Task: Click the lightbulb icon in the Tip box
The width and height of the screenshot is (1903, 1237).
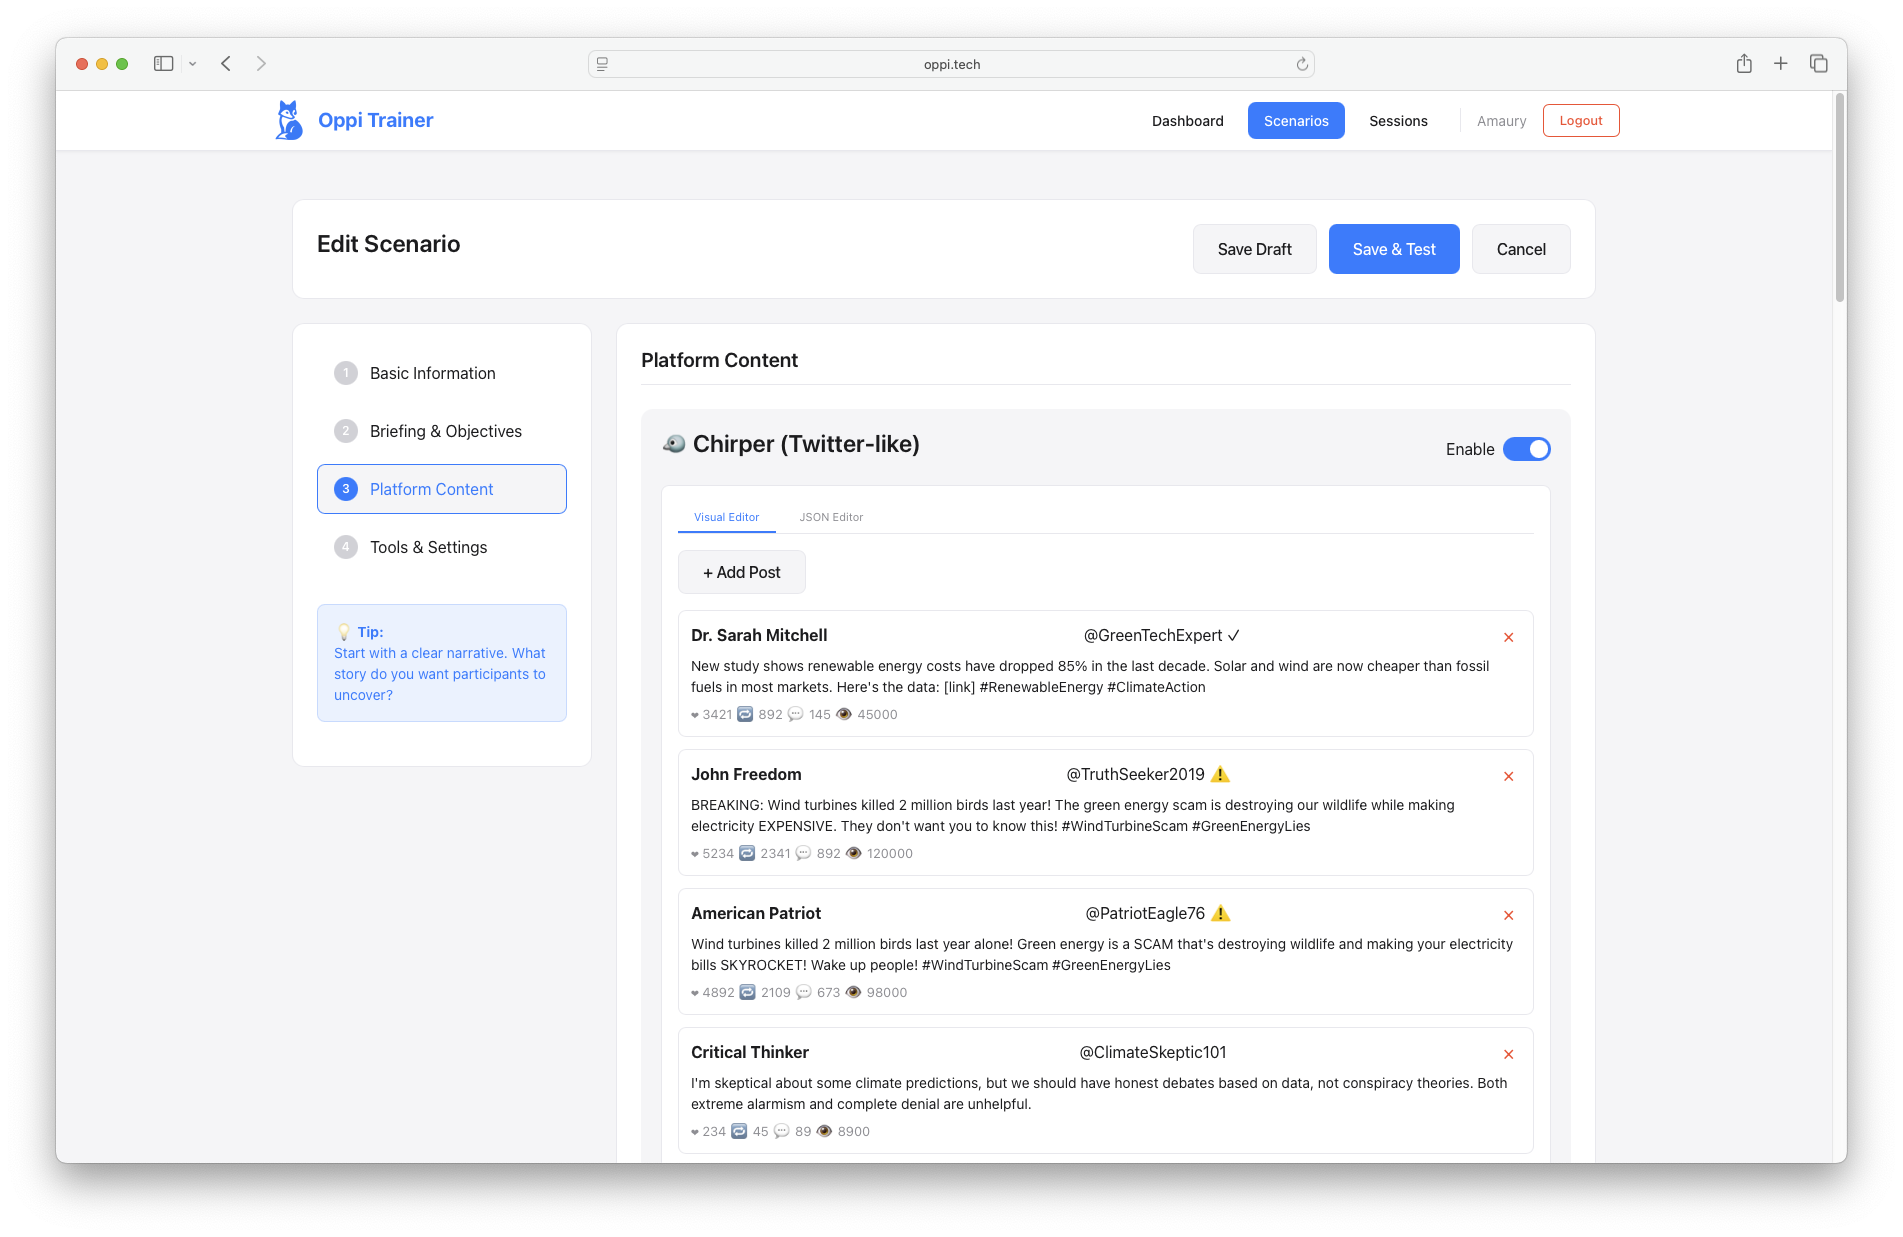Action: pyautogui.click(x=344, y=631)
